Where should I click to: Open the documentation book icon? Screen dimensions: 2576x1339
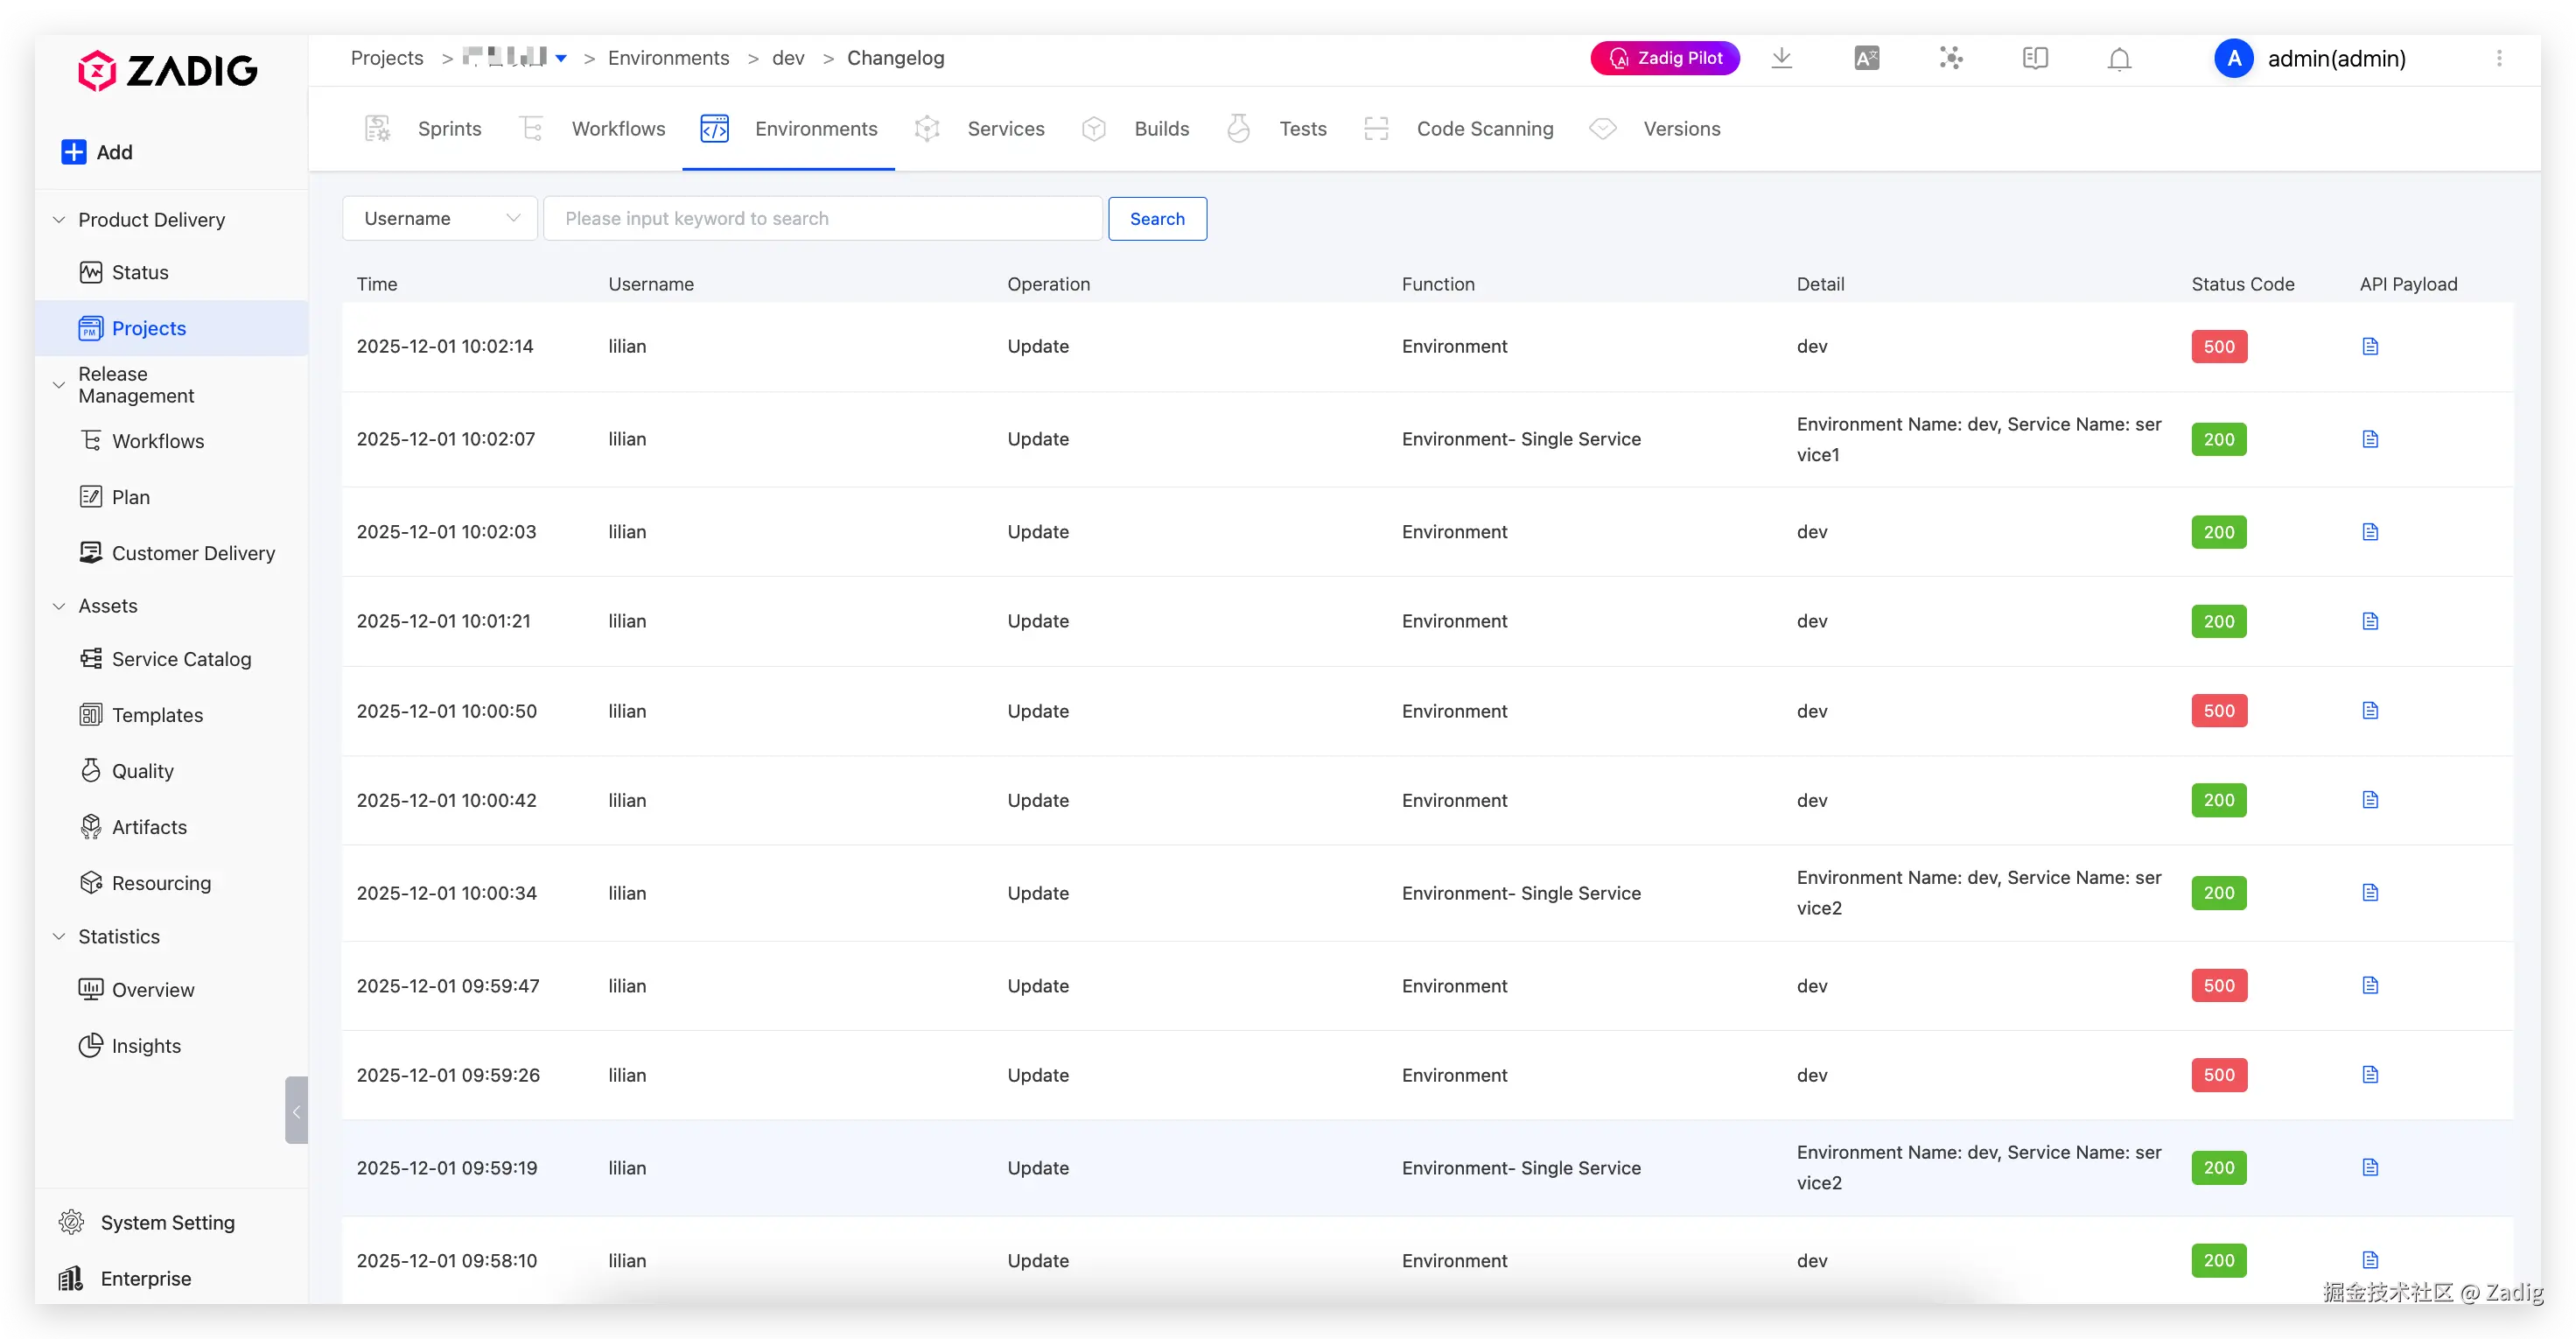[x=2035, y=58]
